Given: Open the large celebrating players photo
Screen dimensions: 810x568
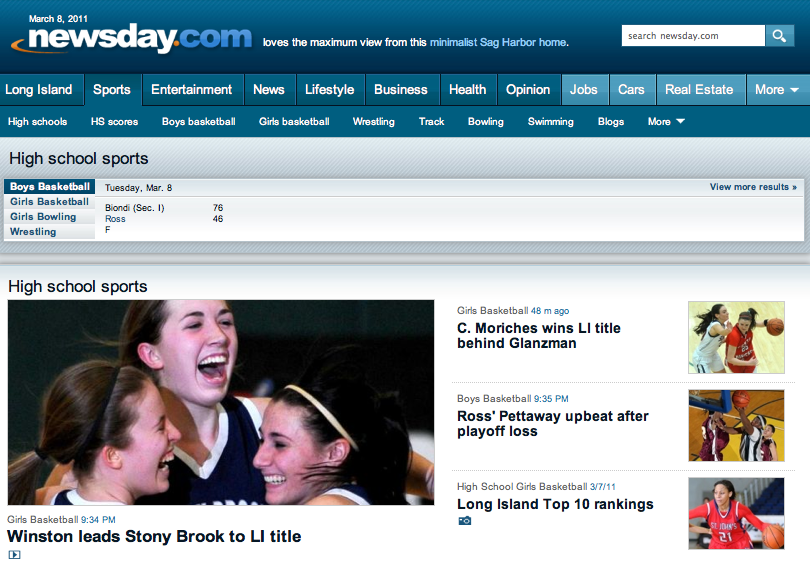Looking at the screenshot, I should pos(221,402).
